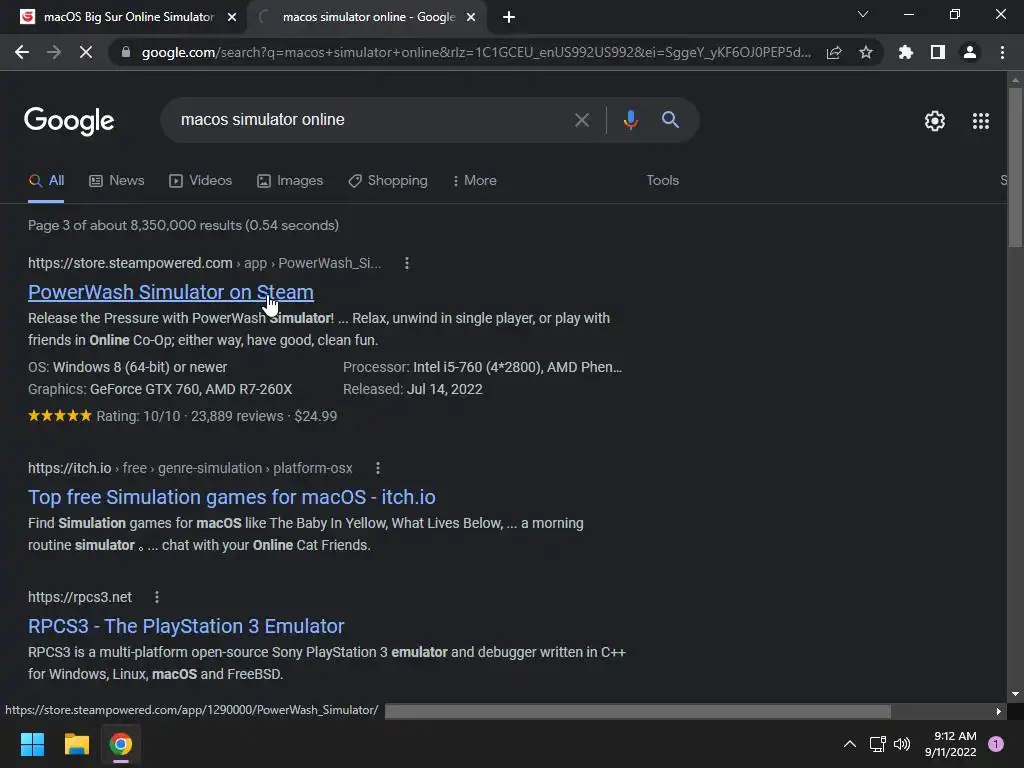Click the site lock icon in address bar
The image size is (1024, 768).
point(126,52)
